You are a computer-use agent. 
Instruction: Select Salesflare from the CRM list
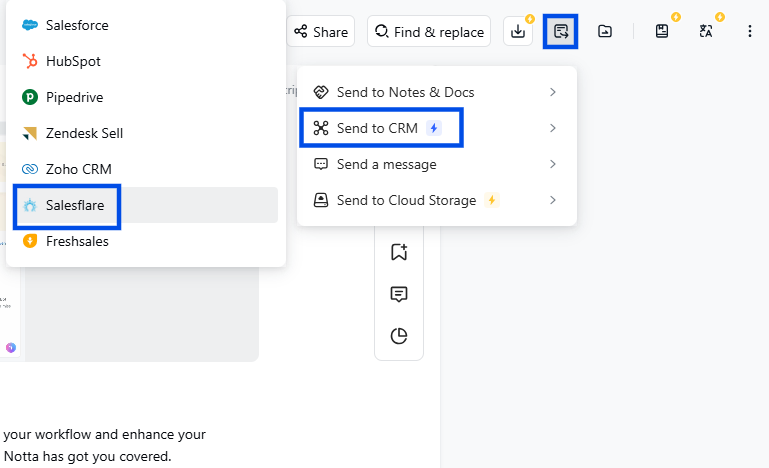click(146, 205)
